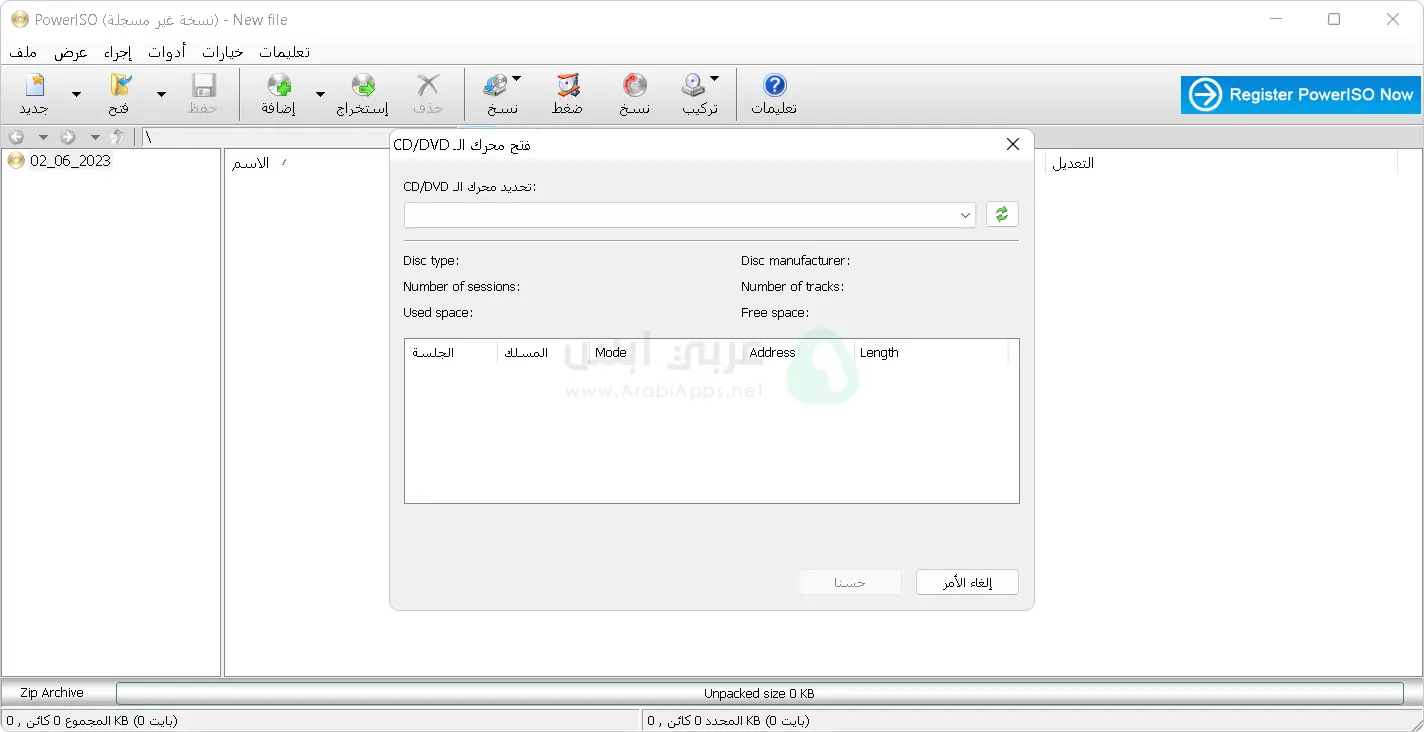Open the Options (خيارات) menu
The height and width of the screenshot is (732, 1424).
click(x=223, y=52)
